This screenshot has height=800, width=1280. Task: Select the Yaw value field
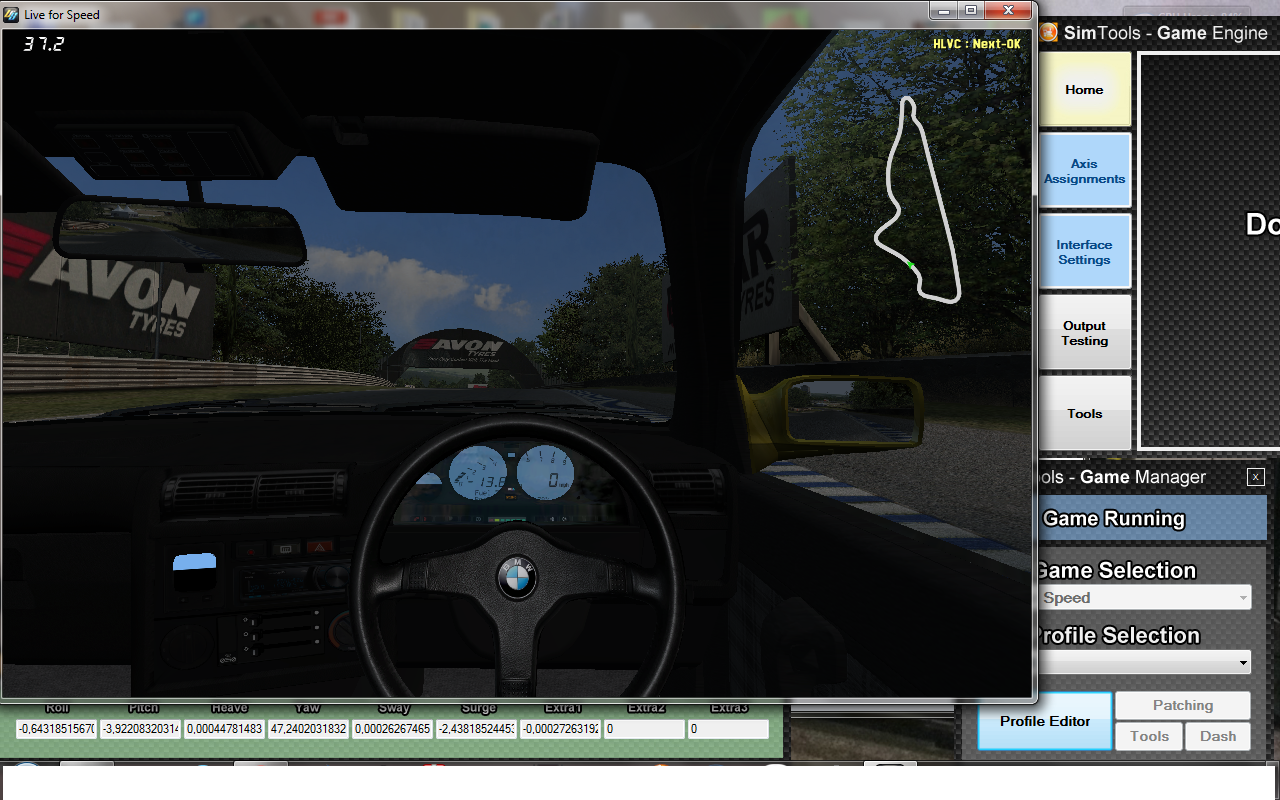pyautogui.click(x=309, y=729)
